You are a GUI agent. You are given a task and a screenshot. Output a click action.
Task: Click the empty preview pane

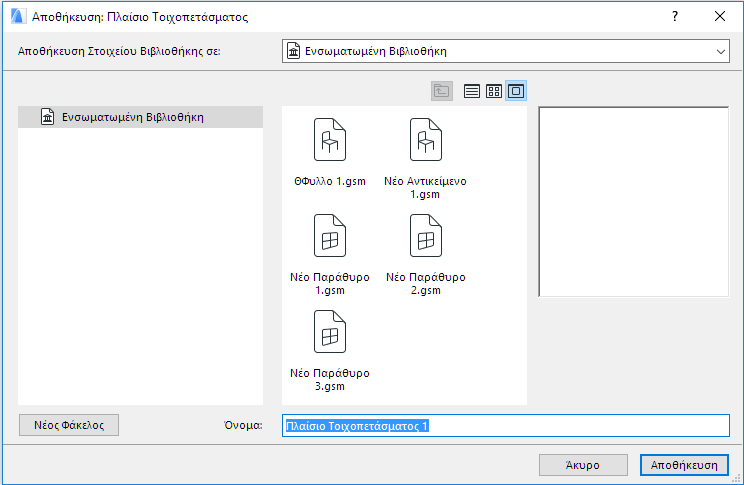tap(634, 202)
